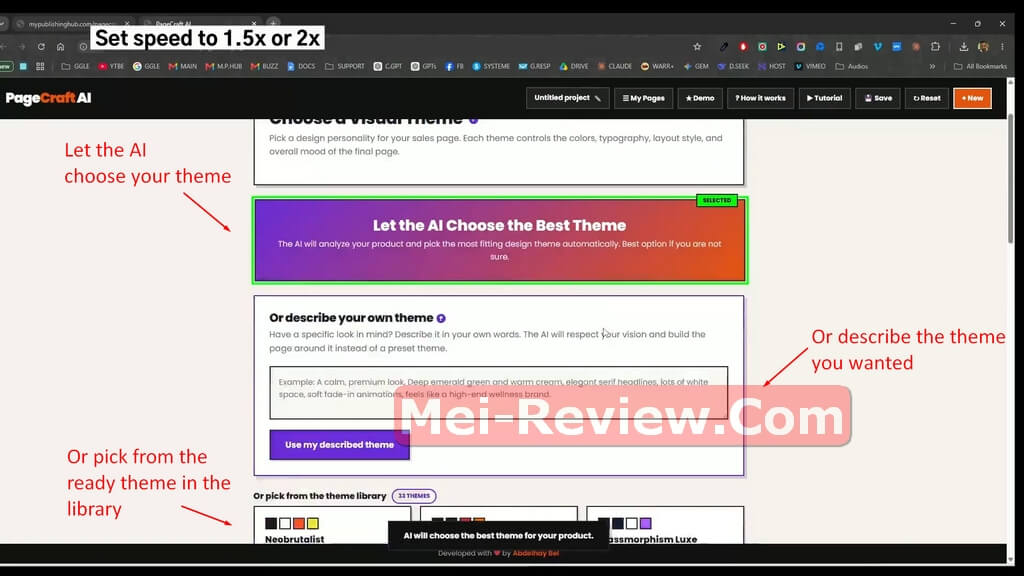
Task: Open the GEM Gemini bookmark
Action: [x=696, y=66]
